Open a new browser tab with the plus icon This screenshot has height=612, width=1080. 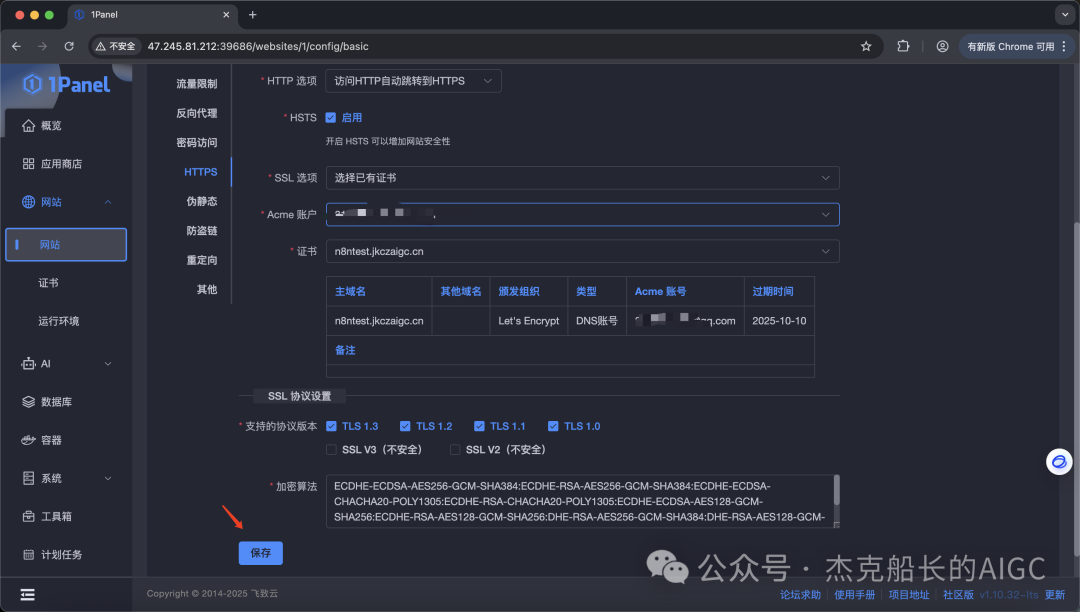253,14
